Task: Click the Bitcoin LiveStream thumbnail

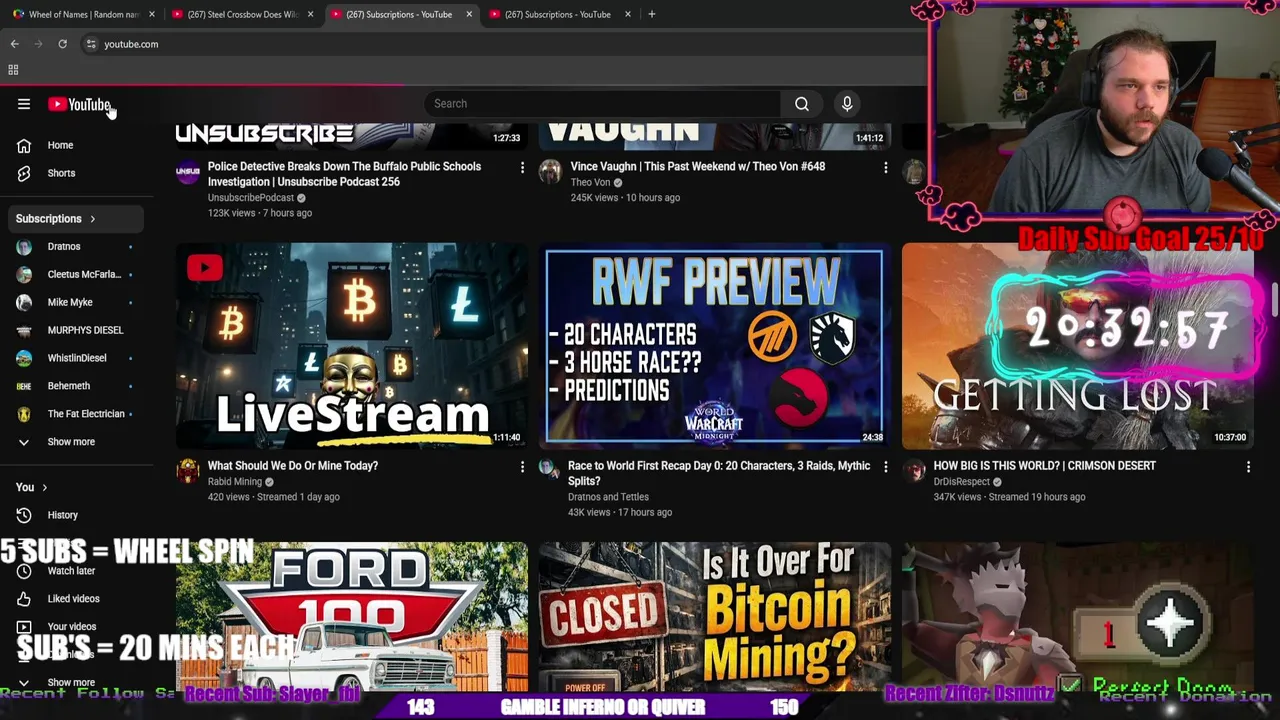Action: (352, 346)
